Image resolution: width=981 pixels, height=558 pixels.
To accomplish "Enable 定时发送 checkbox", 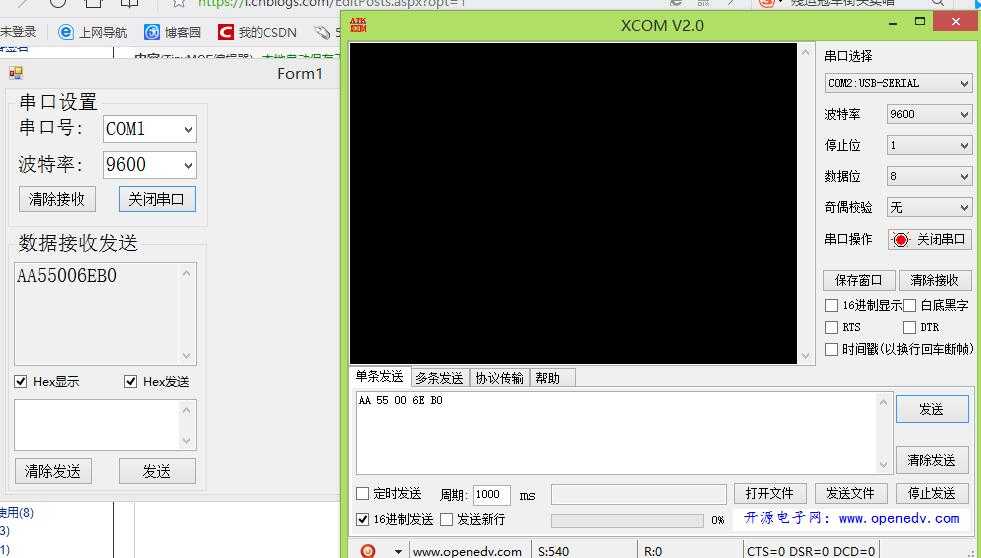I will 362,494.
